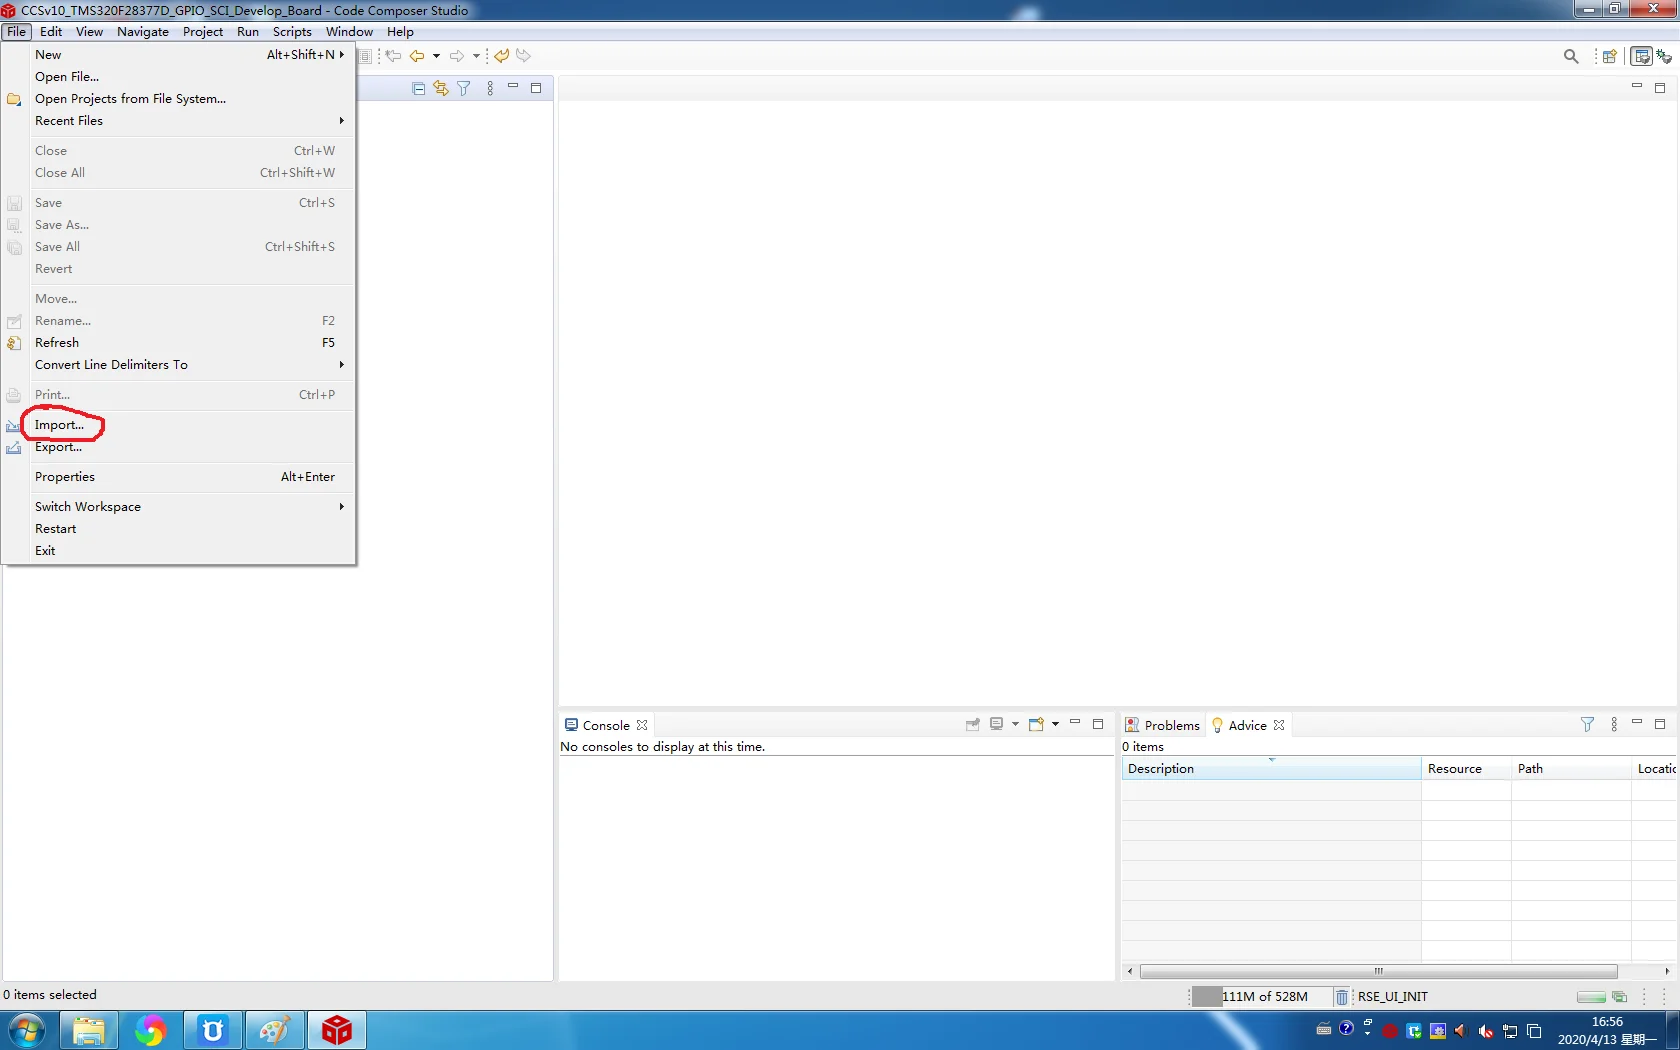
Task: Expand Convert Line Delimiters To submenu
Action: pyautogui.click(x=179, y=365)
